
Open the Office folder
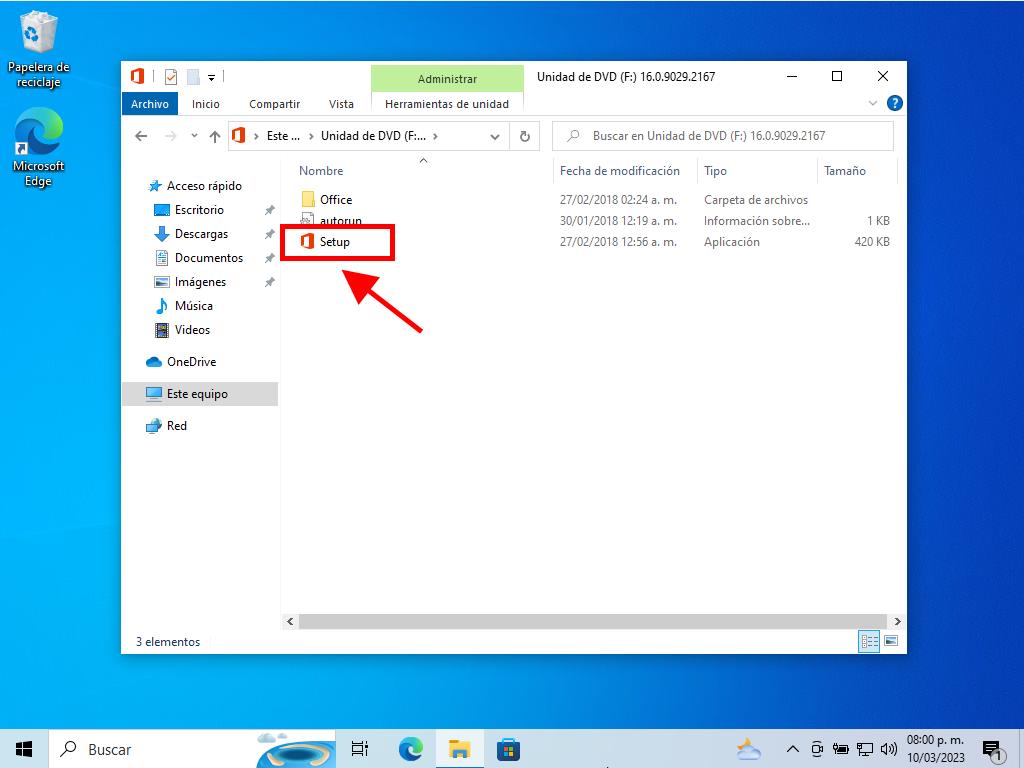[x=335, y=200]
